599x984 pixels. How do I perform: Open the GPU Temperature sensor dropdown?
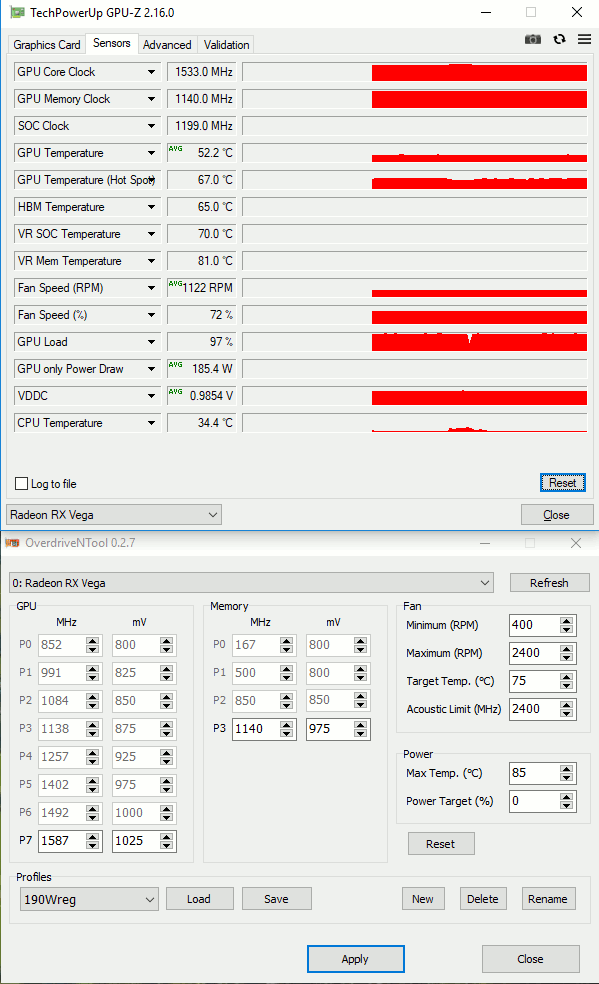(151, 153)
